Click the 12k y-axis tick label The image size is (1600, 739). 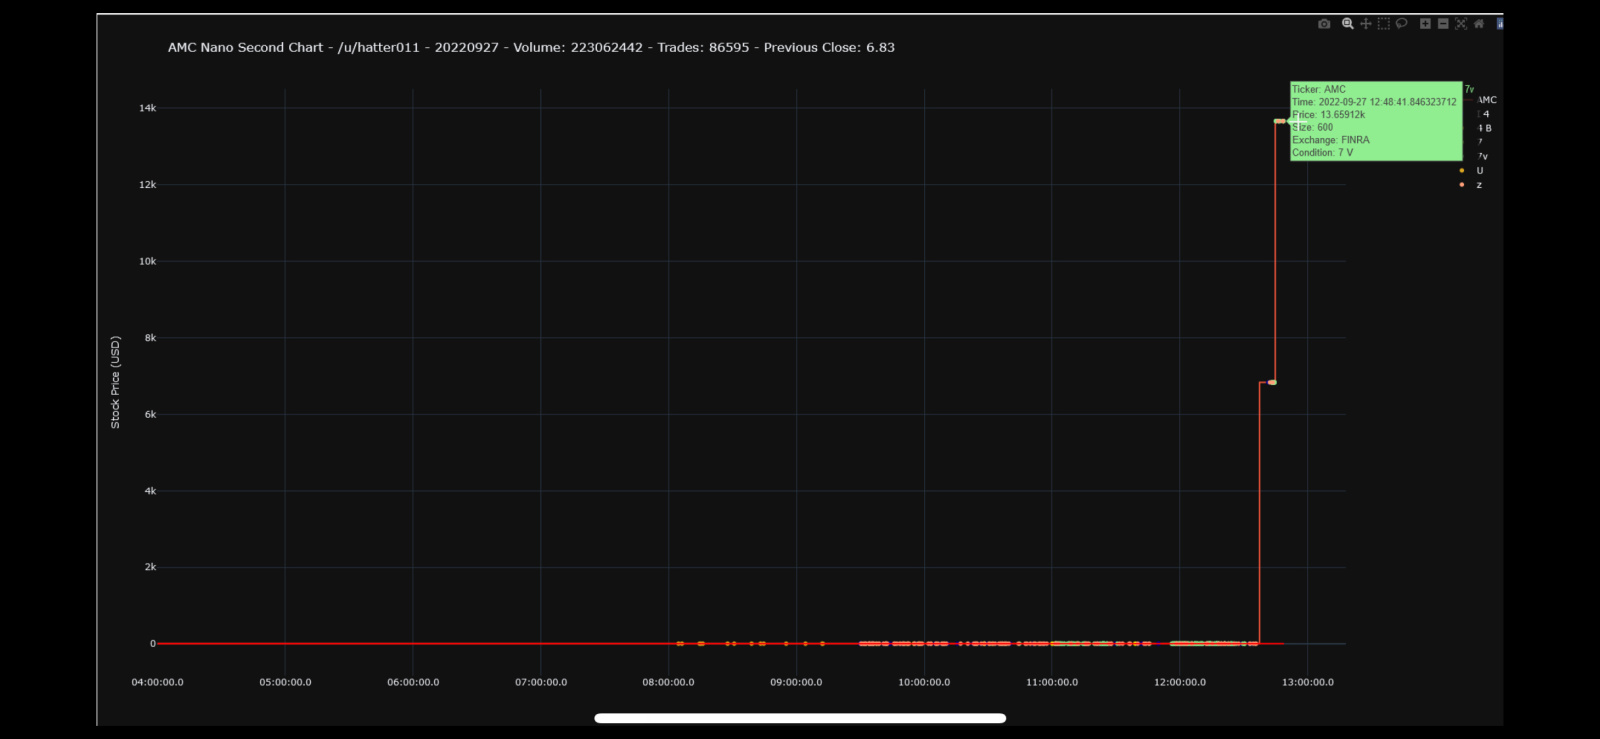(x=147, y=185)
